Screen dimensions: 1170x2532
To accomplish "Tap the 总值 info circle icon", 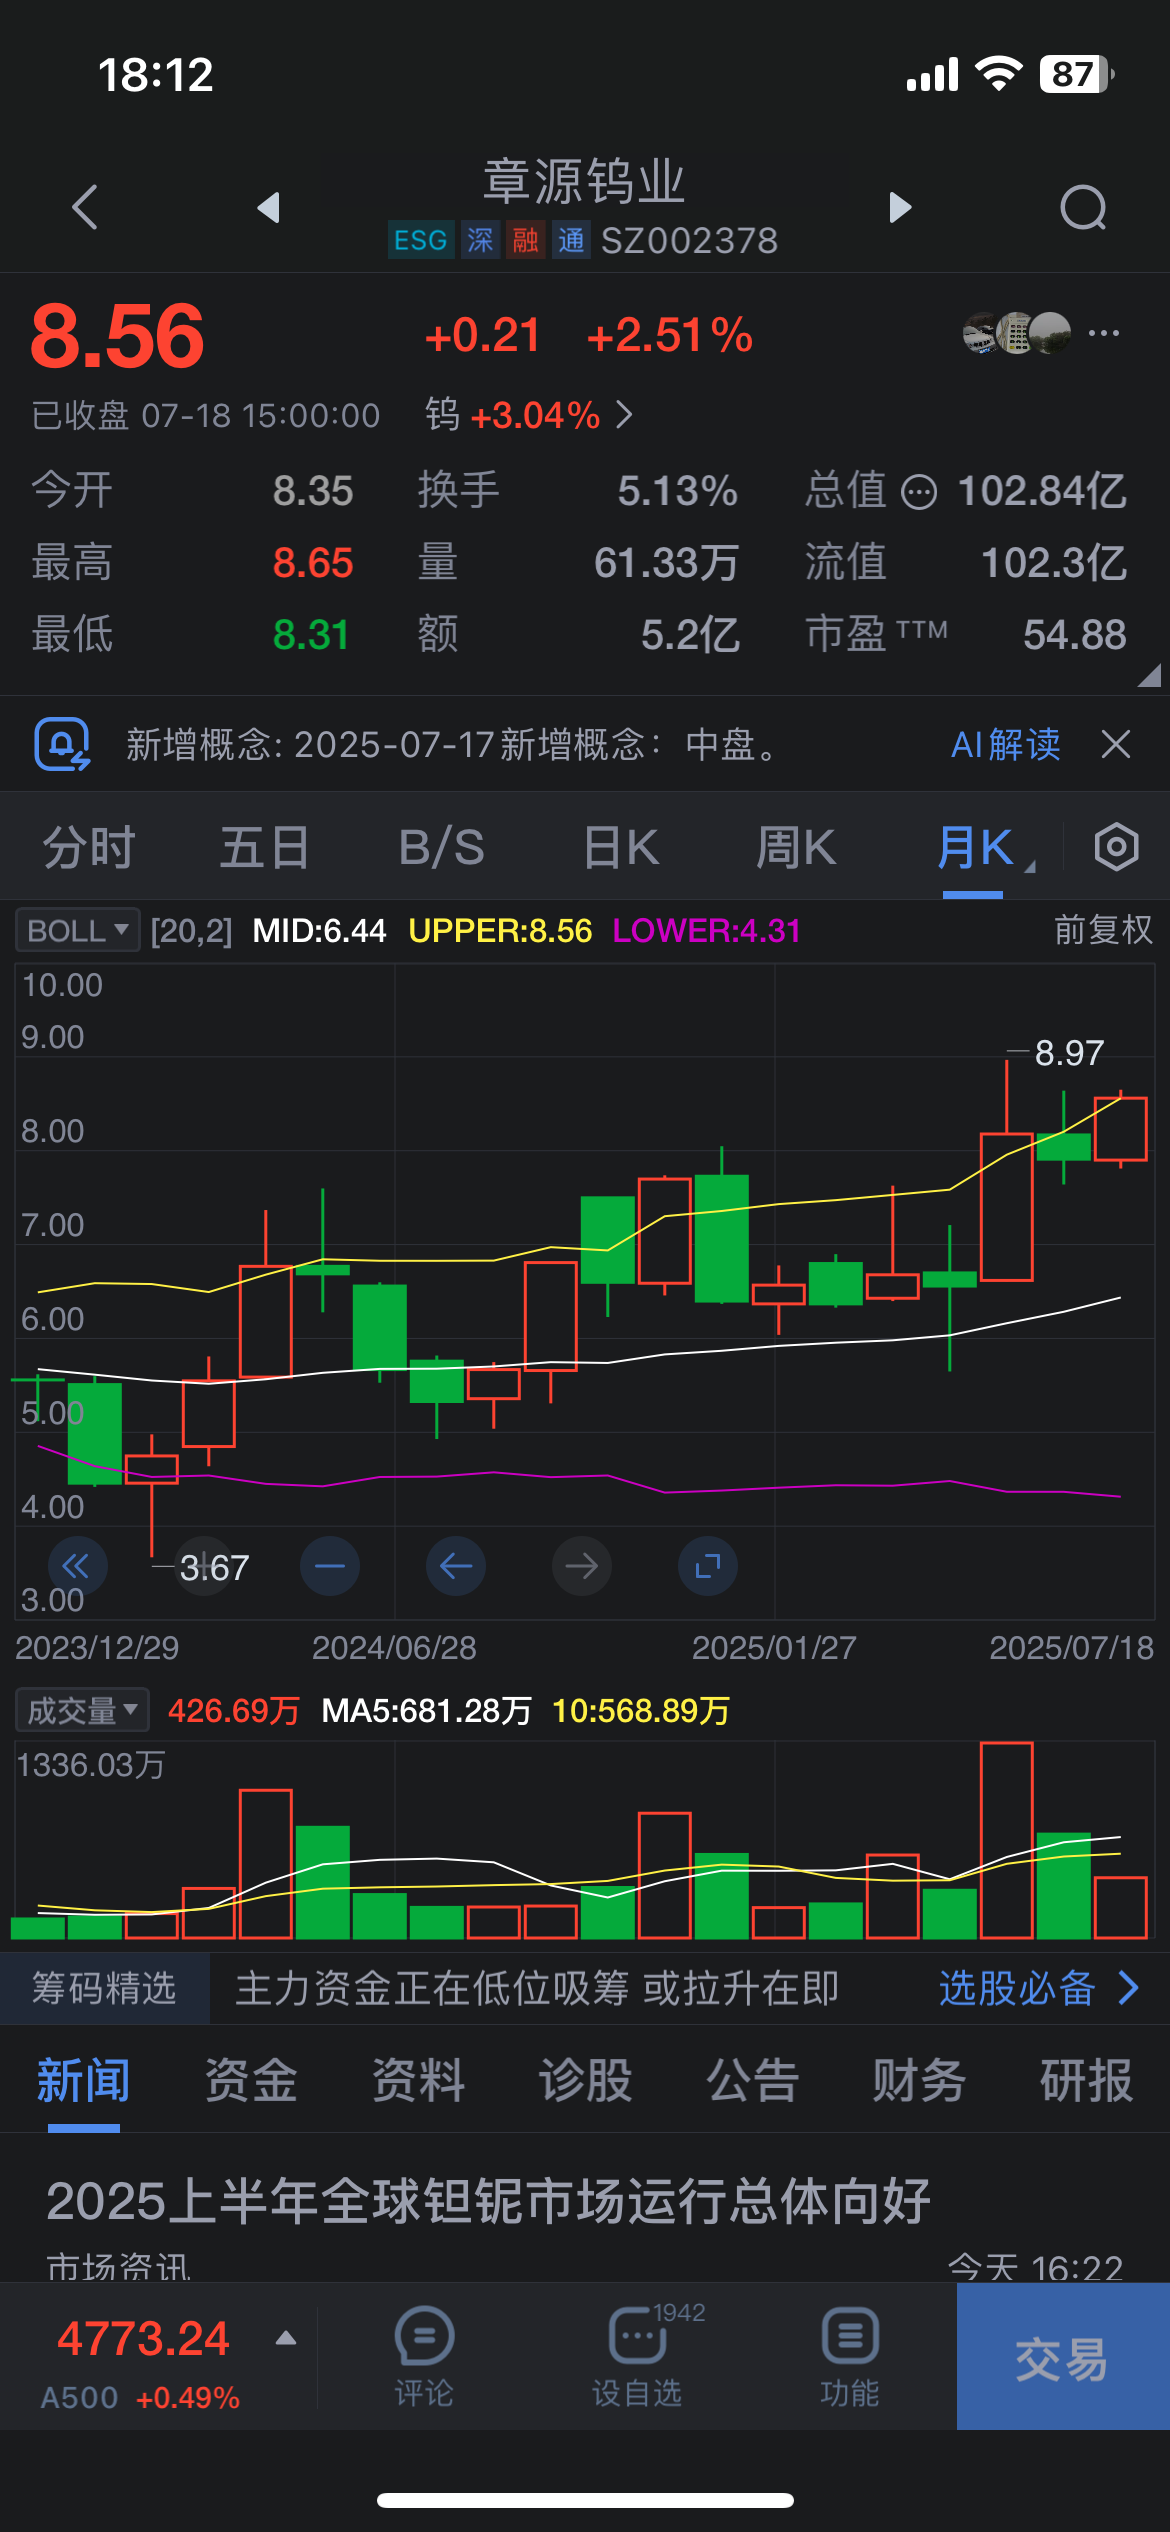I will pyautogui.click(x=919, y=492).
